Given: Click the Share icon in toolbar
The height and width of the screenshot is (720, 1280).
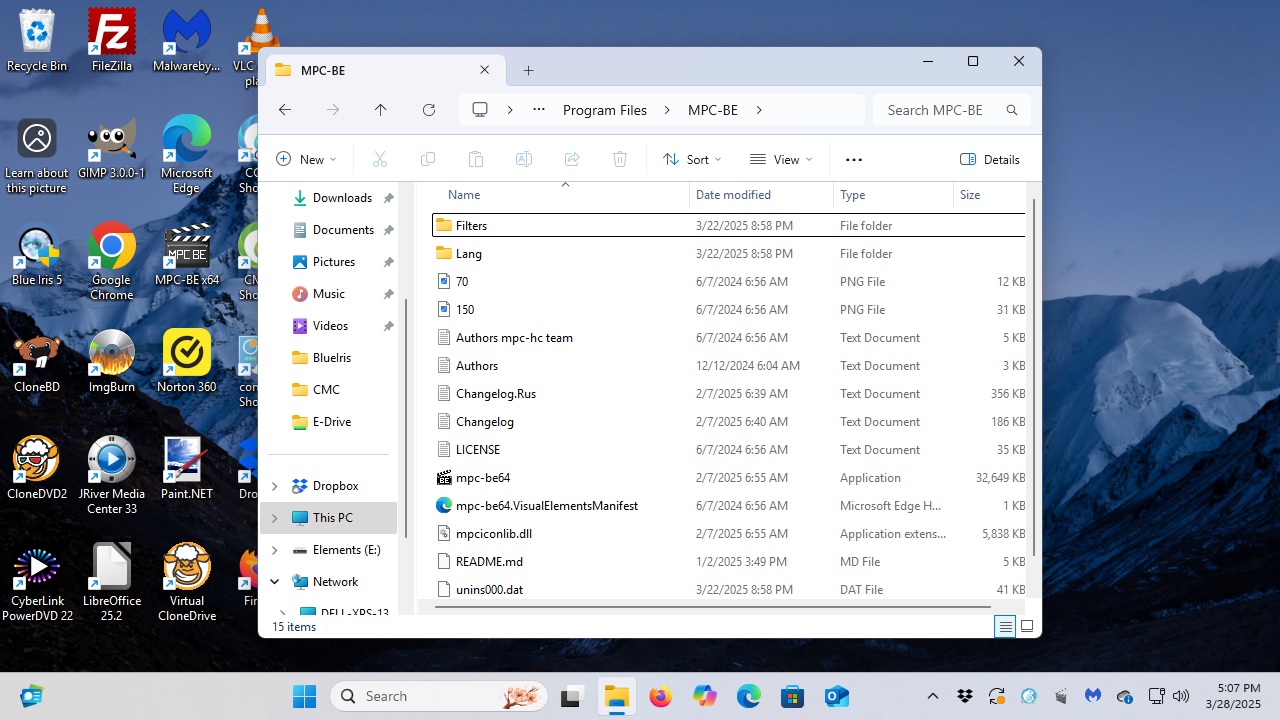Looking at the screenshot, I should pos(572,159).
